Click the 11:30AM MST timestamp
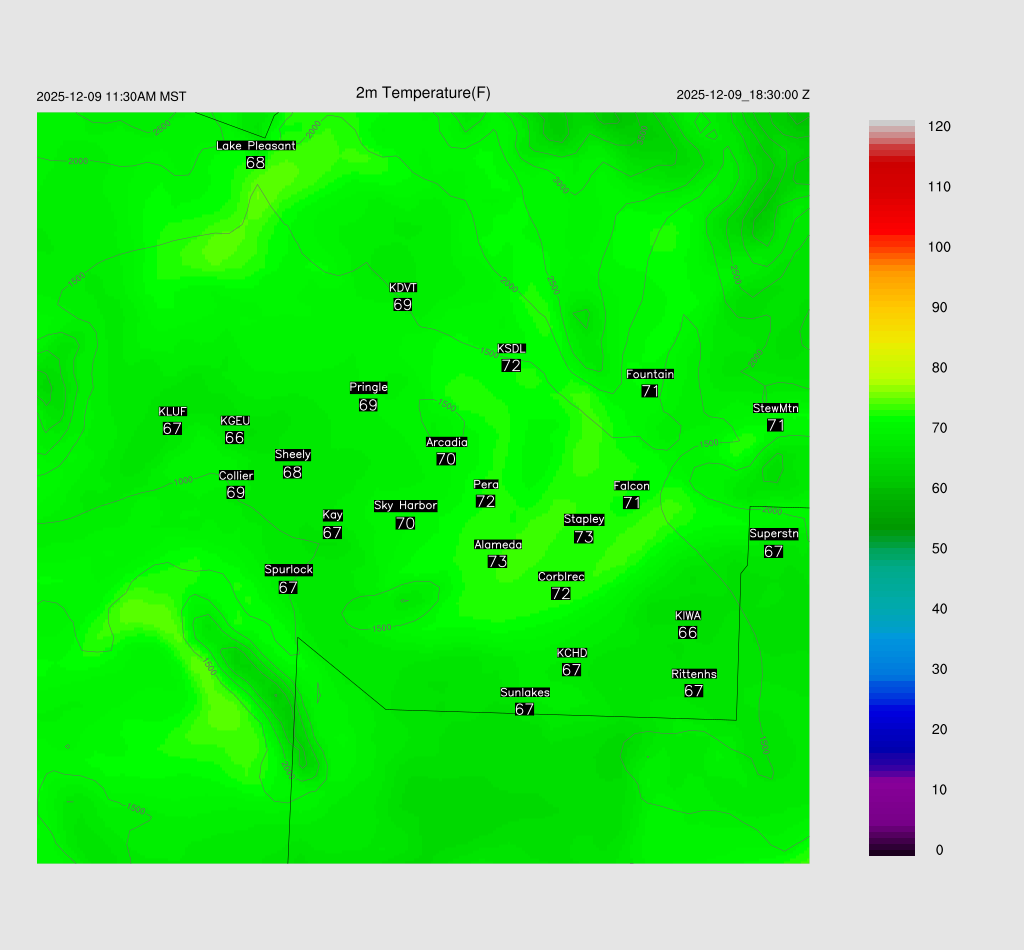Image resolution: width=1024 pixels, height=950 pixels. point(111,97)
